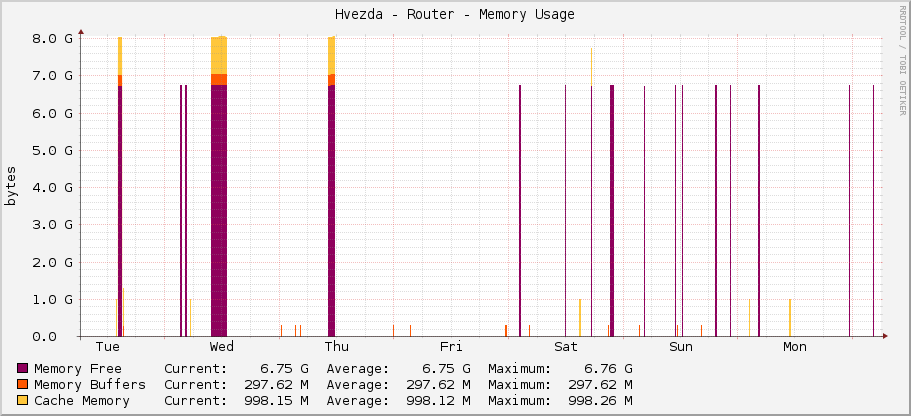Screen dimensions: 911x416
Task: Click the Memory Free purple legend swatch
Action: [23, 368]
